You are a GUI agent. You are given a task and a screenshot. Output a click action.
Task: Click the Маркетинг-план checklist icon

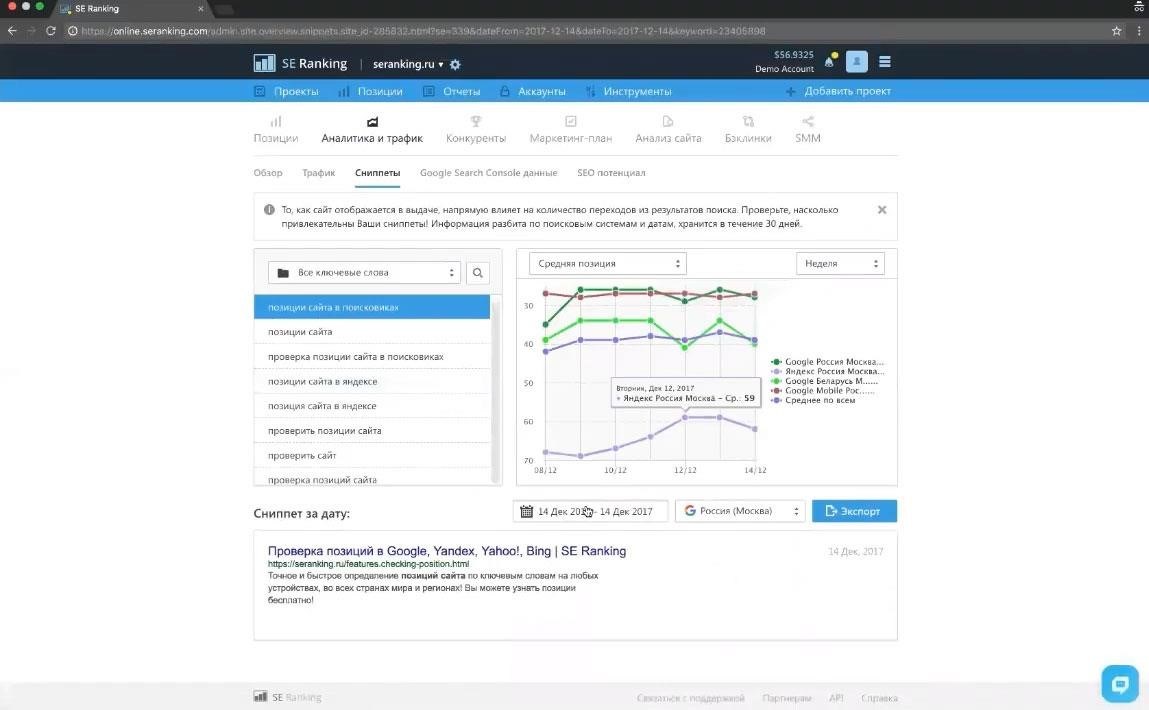570,122
